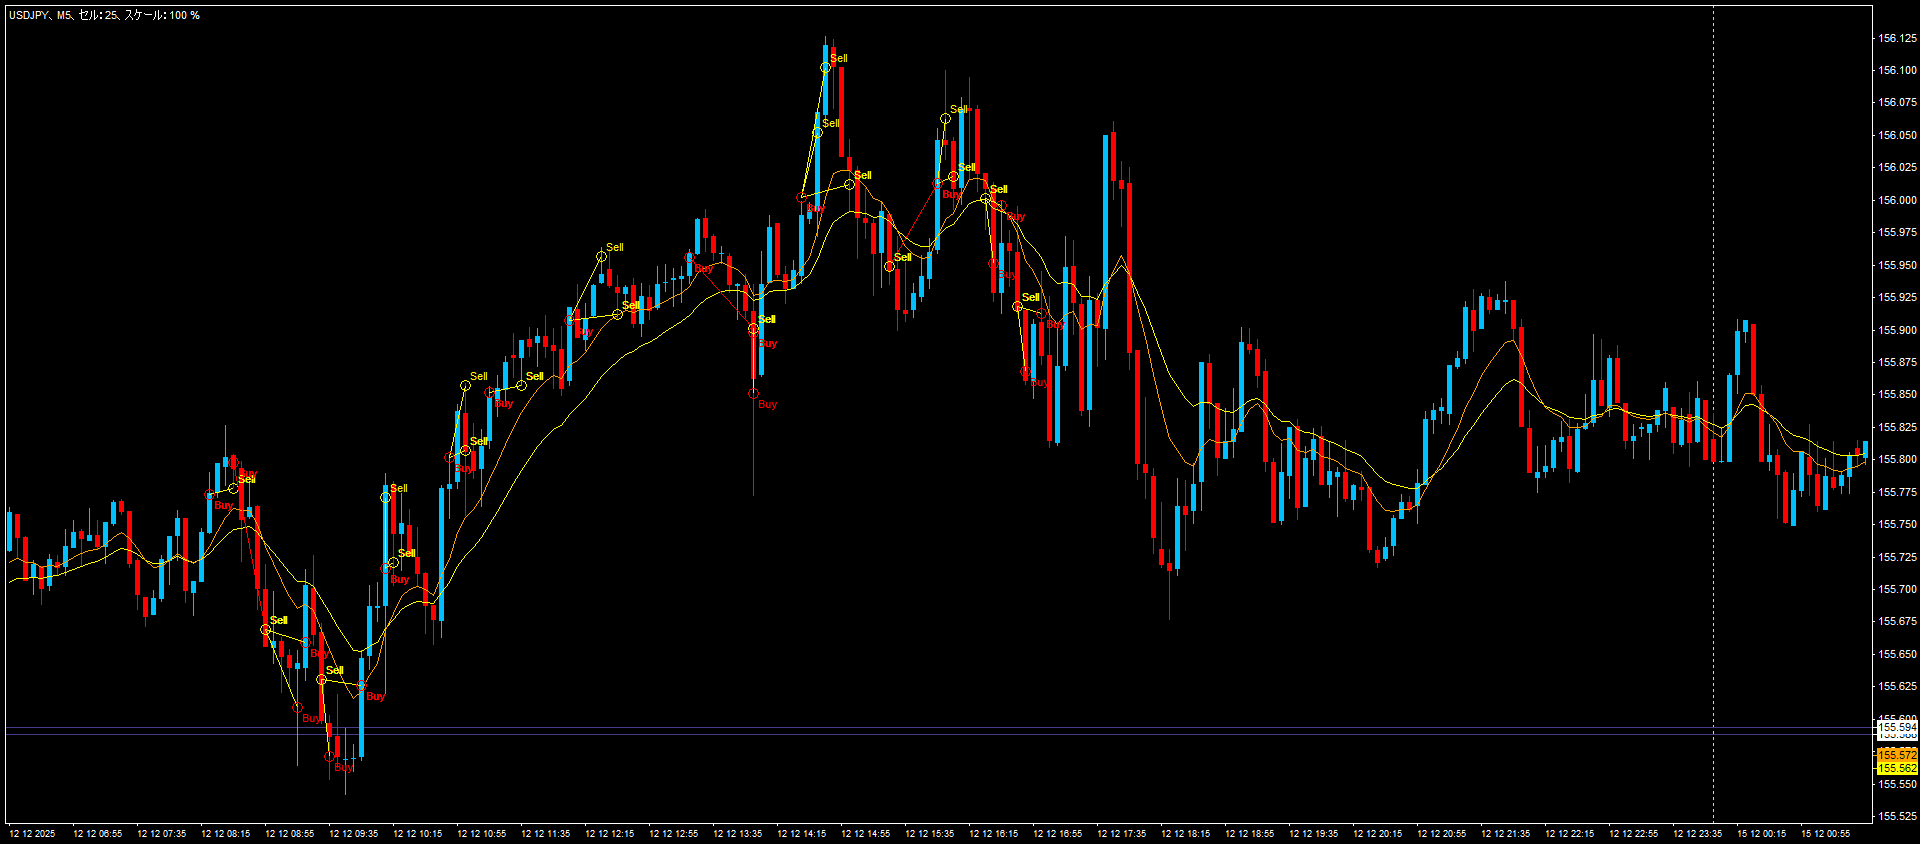
Task: Click the topmost Sell marker circle at the chart peak
Action: click(826, 67)
